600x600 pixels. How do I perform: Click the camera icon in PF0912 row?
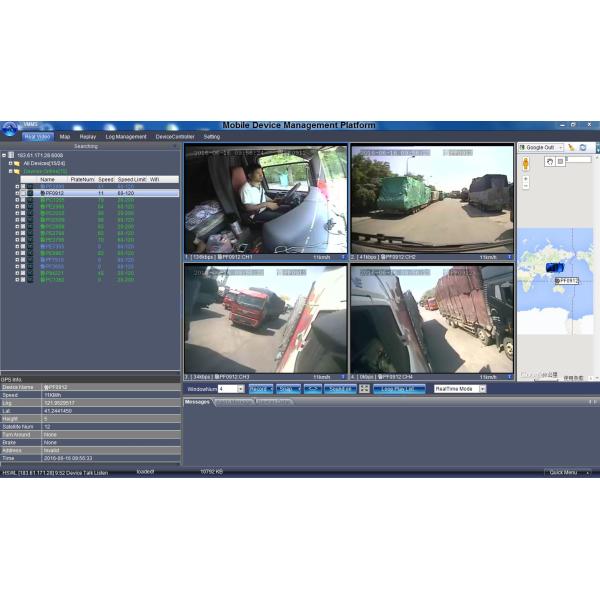(x=30, y=193)
